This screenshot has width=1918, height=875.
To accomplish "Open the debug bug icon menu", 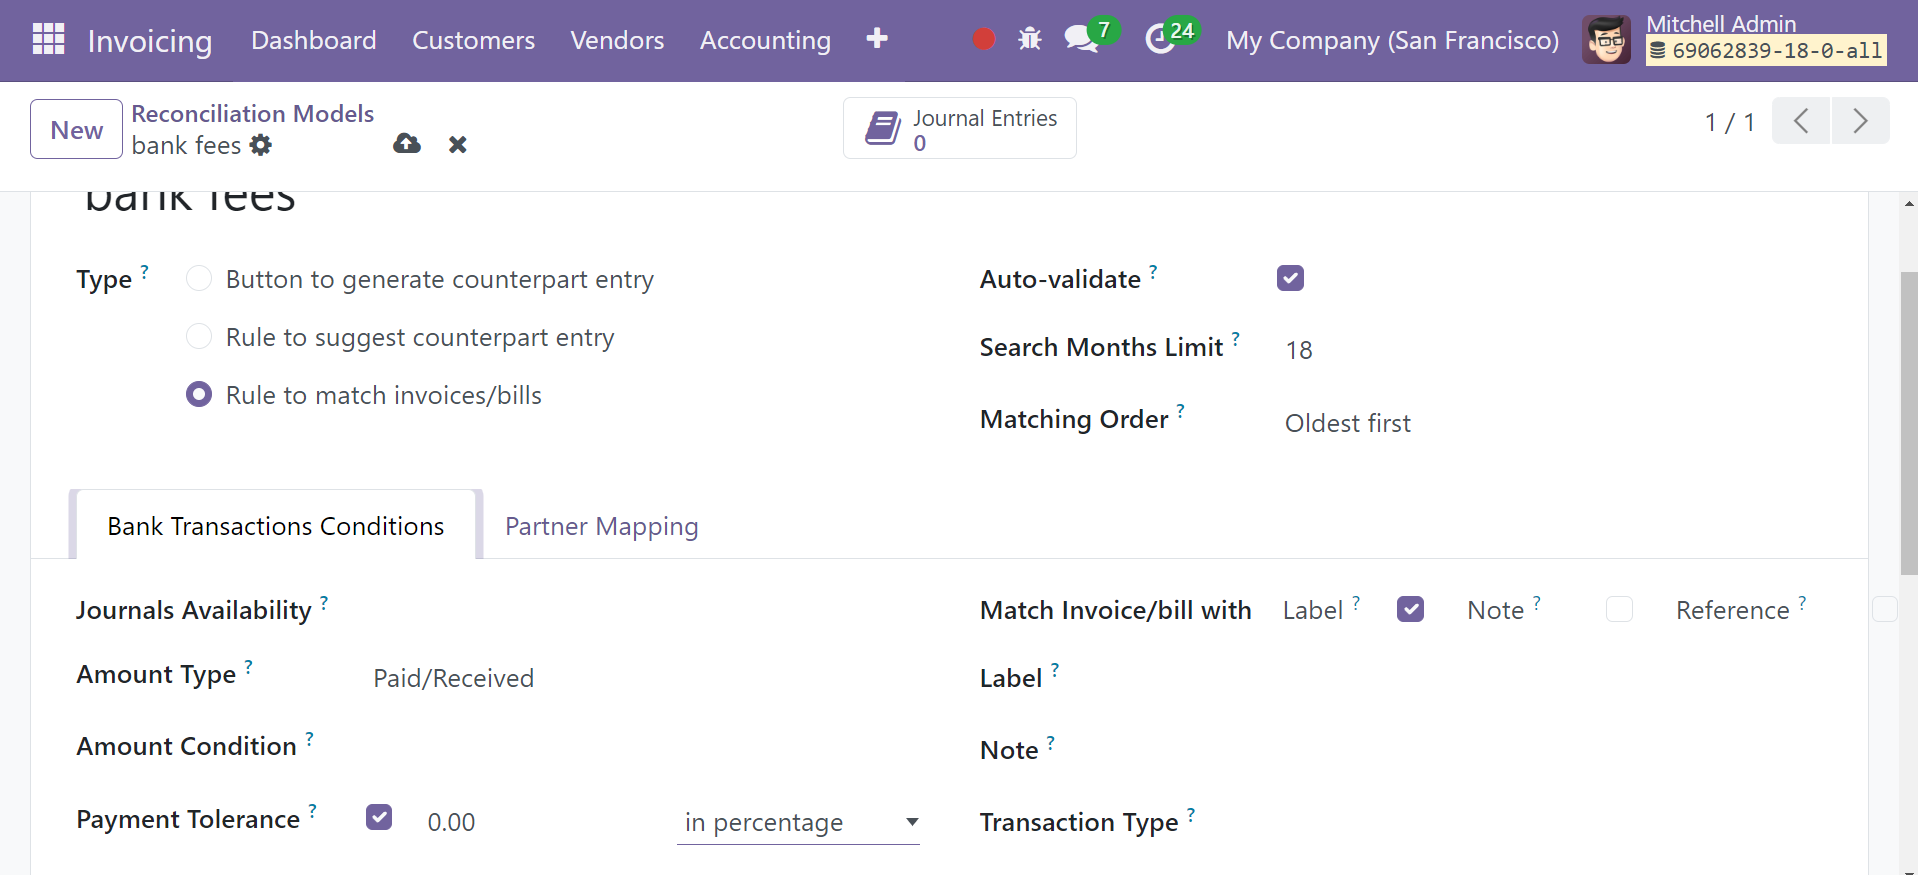I will [x=1030, y=39].
